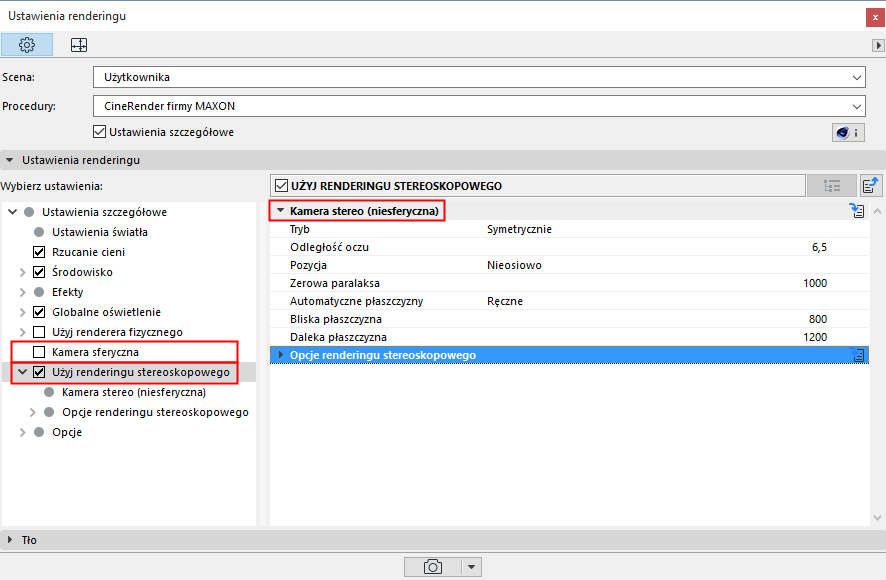Toggle Ustawienia szczegółowe checkbox
Screen dimensions: 886x580
(x=99, y=132)
